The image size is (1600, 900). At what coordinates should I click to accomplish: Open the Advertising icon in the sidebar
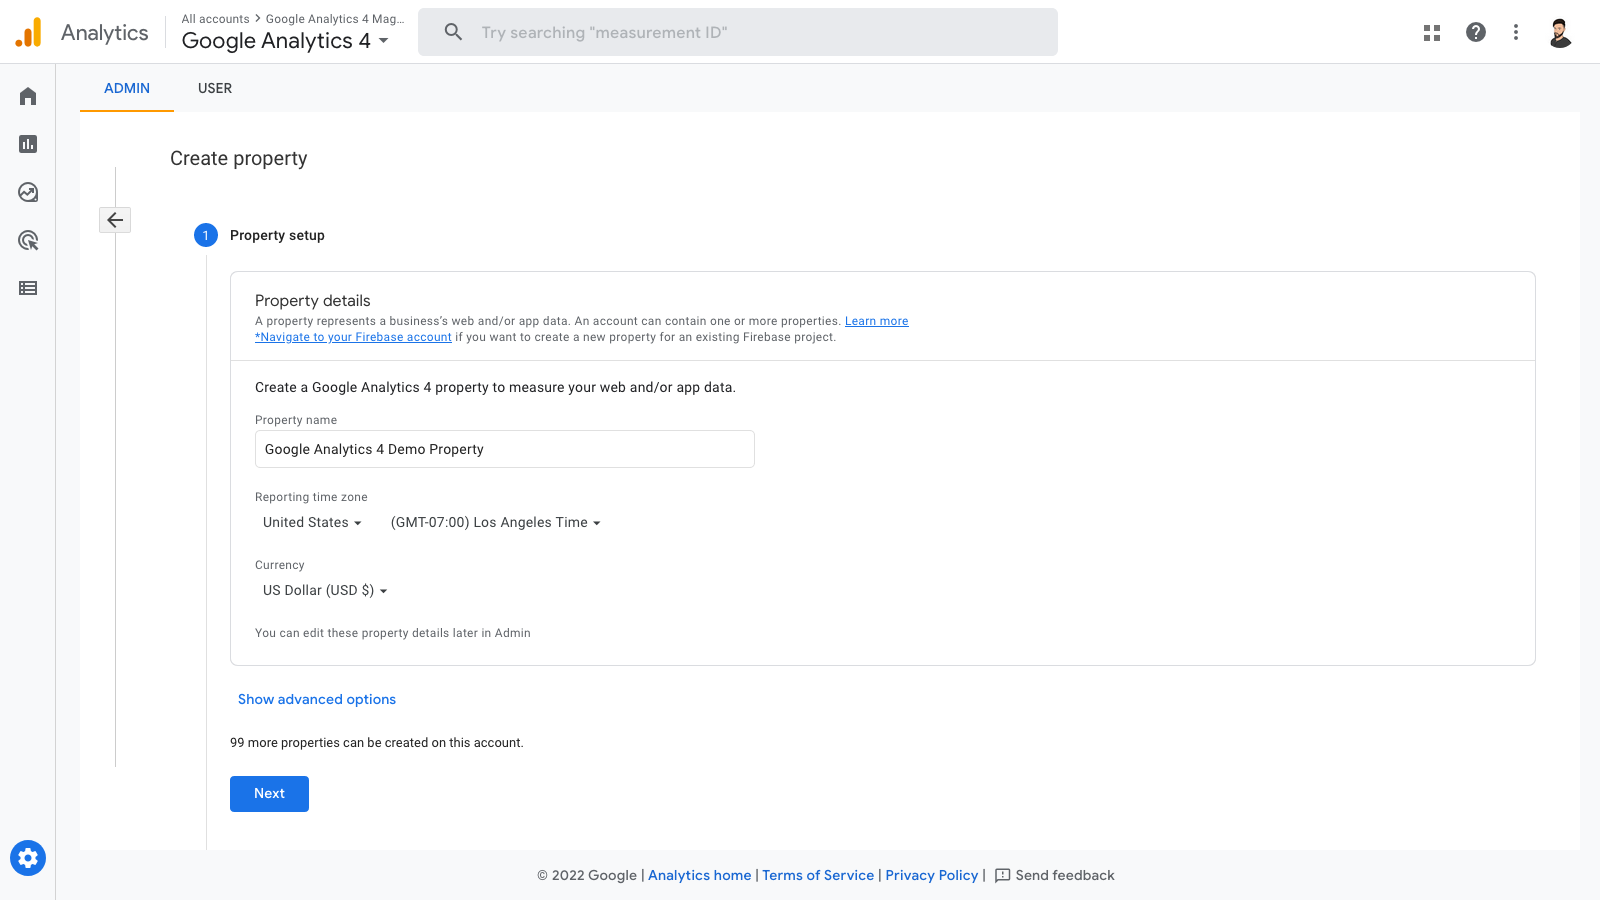coord(28,240)
